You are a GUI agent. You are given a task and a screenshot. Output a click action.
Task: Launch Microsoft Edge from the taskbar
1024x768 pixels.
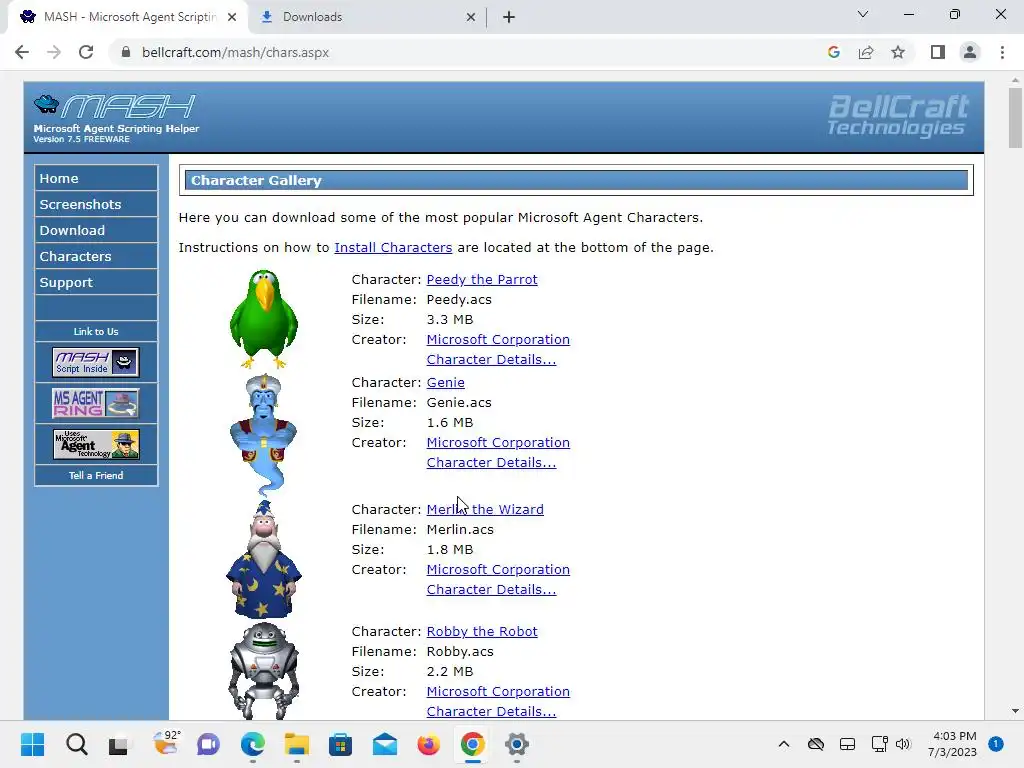tap(253, 744)
